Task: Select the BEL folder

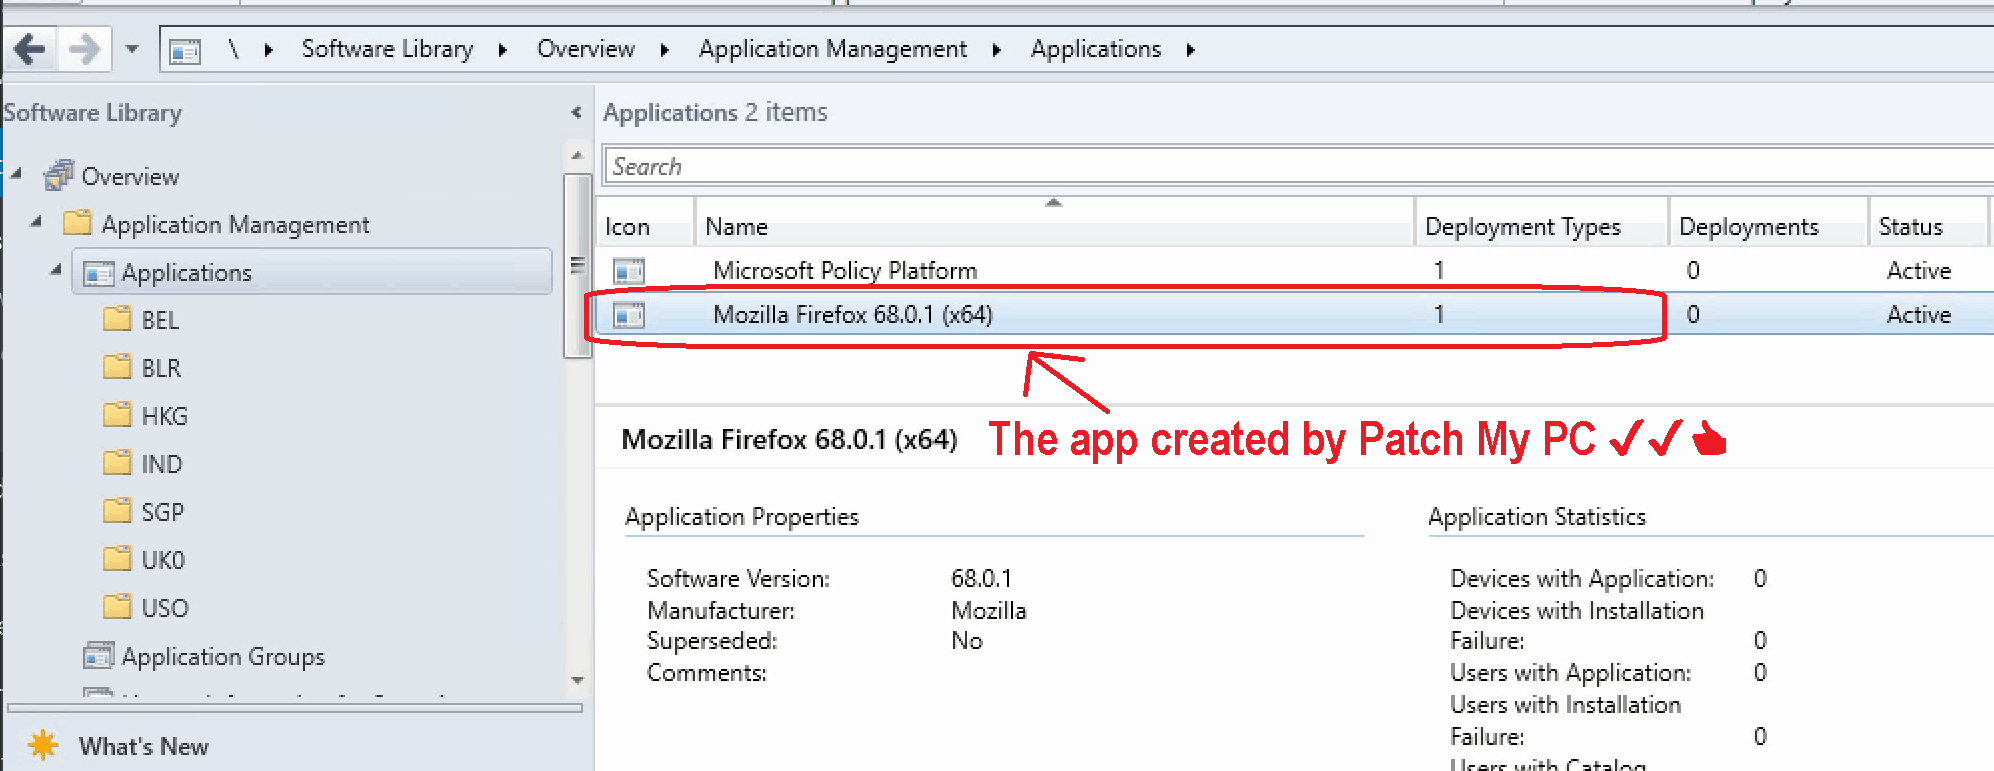Action: [x=159, y=320]
